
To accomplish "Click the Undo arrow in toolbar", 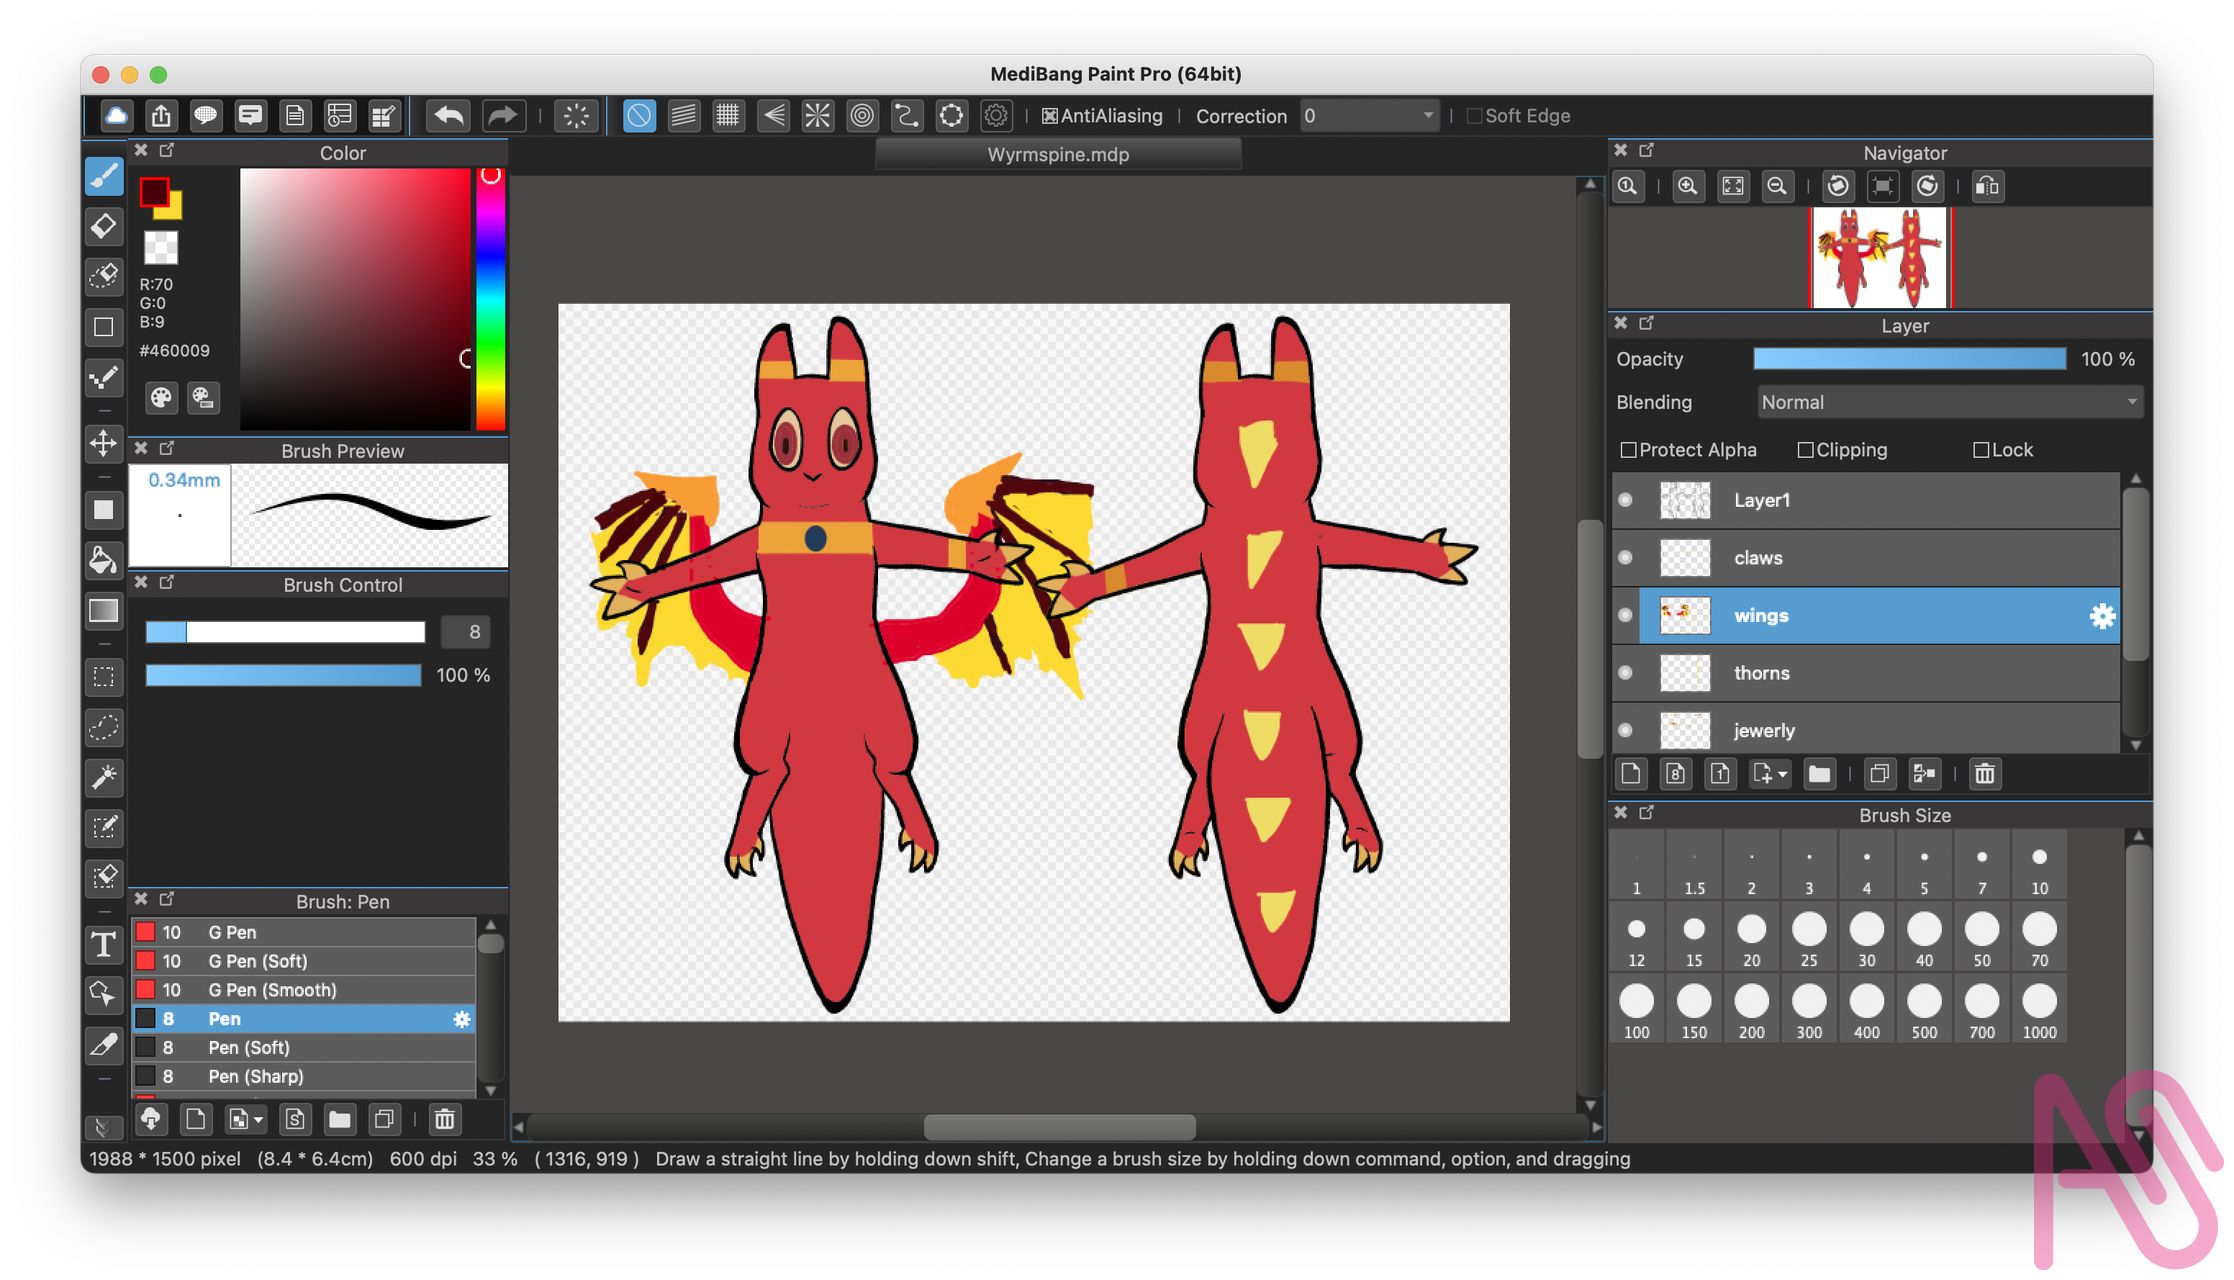I will [x=449, y=116].
